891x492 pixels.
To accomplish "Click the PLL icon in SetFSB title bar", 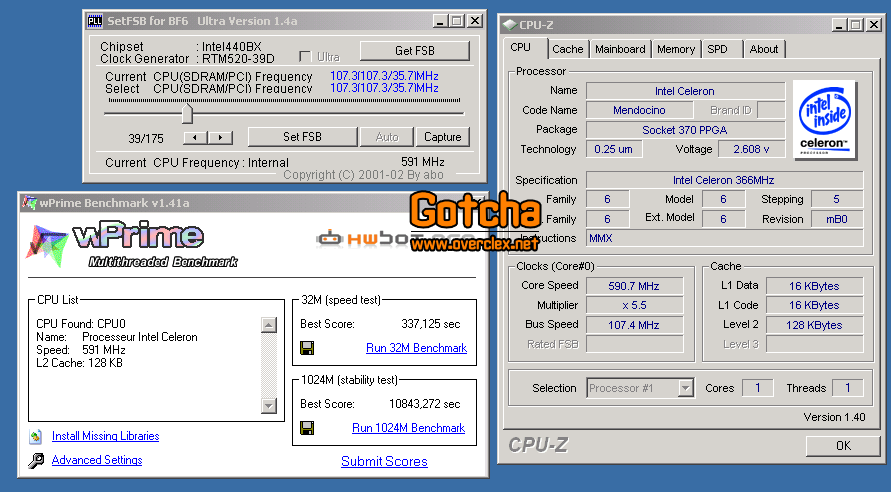I will click(94, 22).
